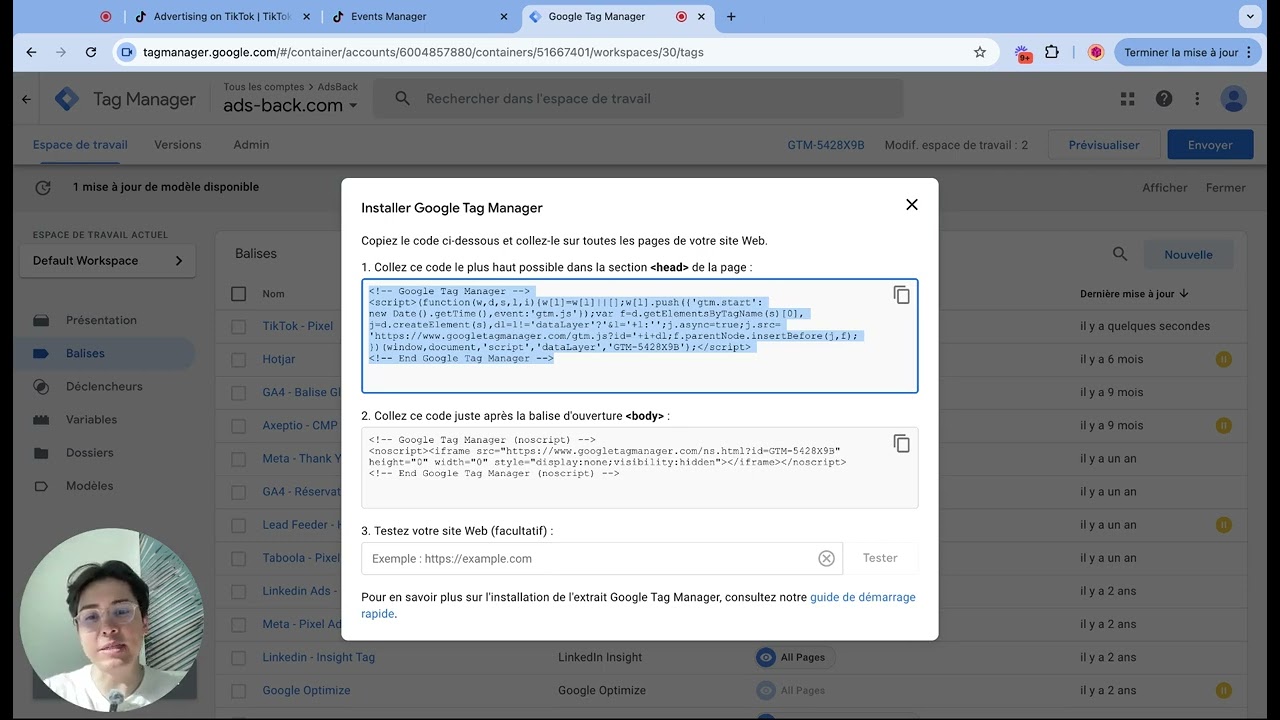The width and height of the screenshot is (1280, 720).
Task: Switch to Espace de travail tab
Action: coord(80,145)
